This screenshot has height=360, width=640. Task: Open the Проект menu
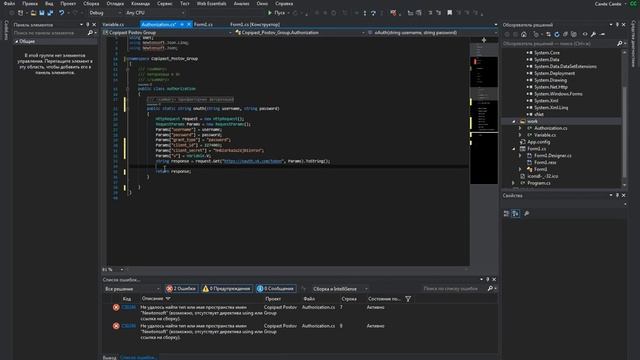(68, 3)
